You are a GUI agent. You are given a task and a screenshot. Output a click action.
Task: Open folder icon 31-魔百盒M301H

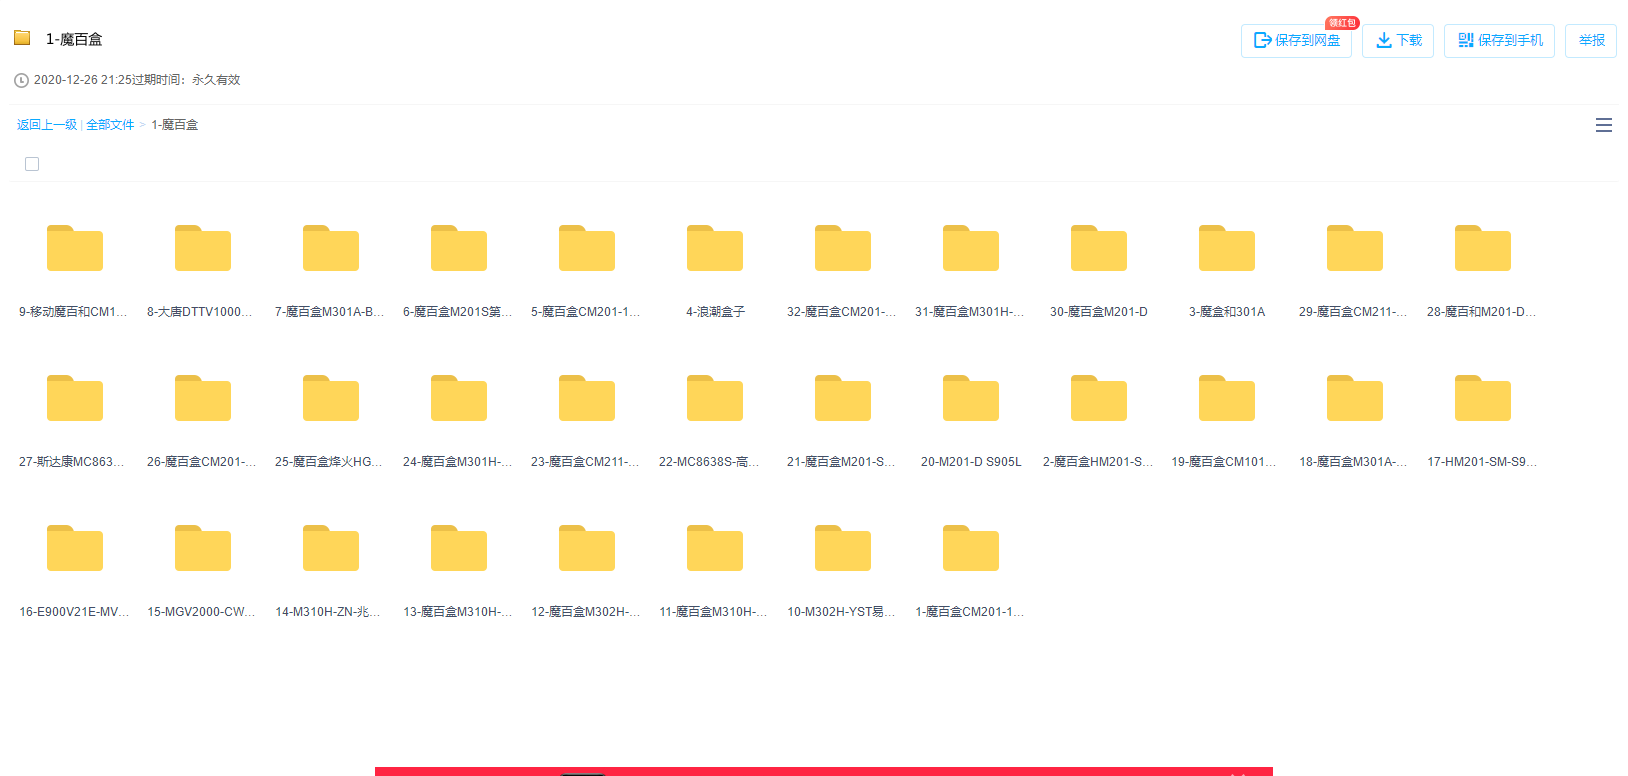click(x=971, y=248)
